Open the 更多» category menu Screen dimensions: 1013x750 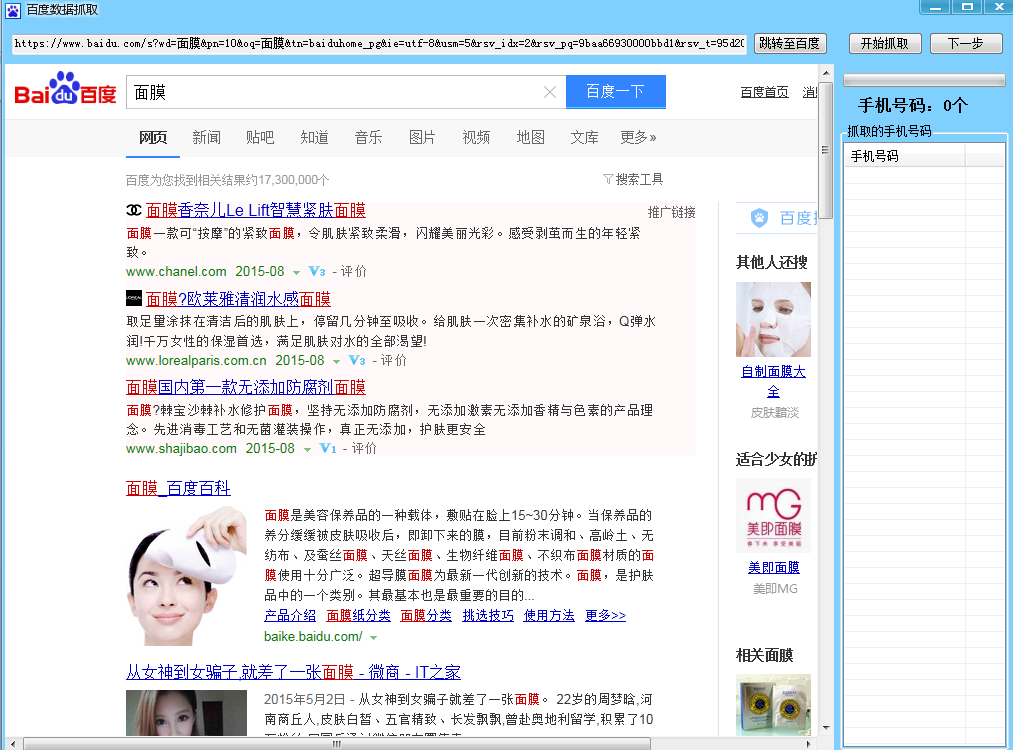(x=638, y=137)
